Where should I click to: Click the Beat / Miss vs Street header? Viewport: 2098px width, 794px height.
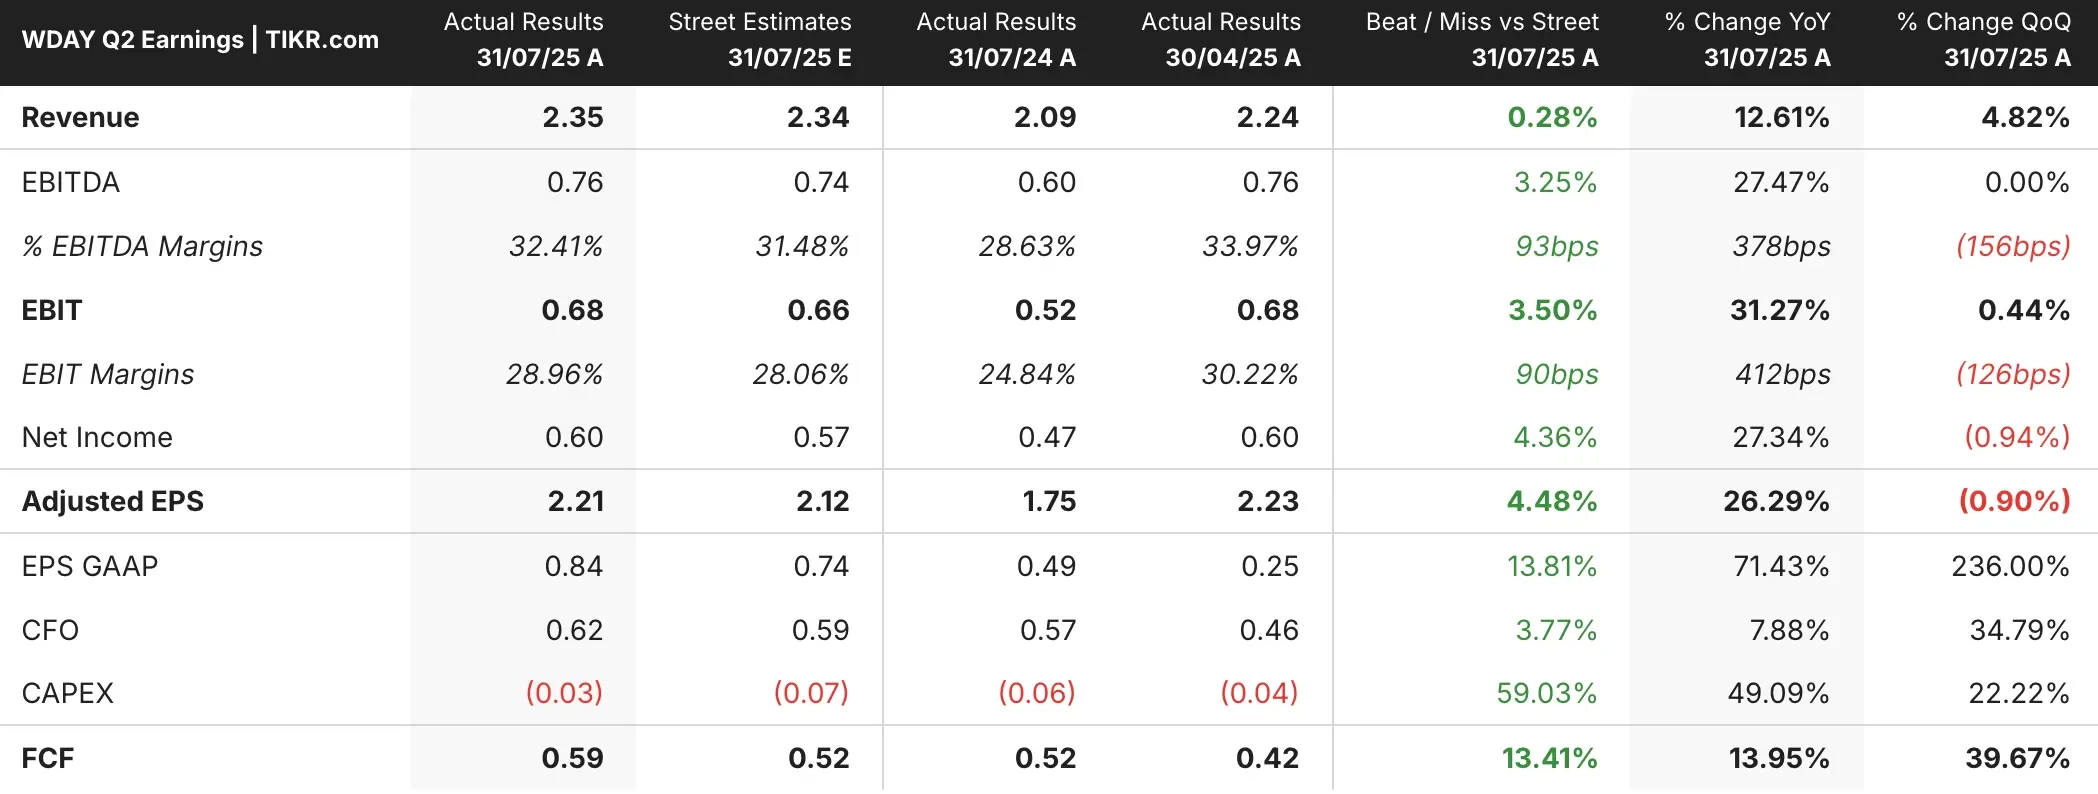tap(1482, 40)
